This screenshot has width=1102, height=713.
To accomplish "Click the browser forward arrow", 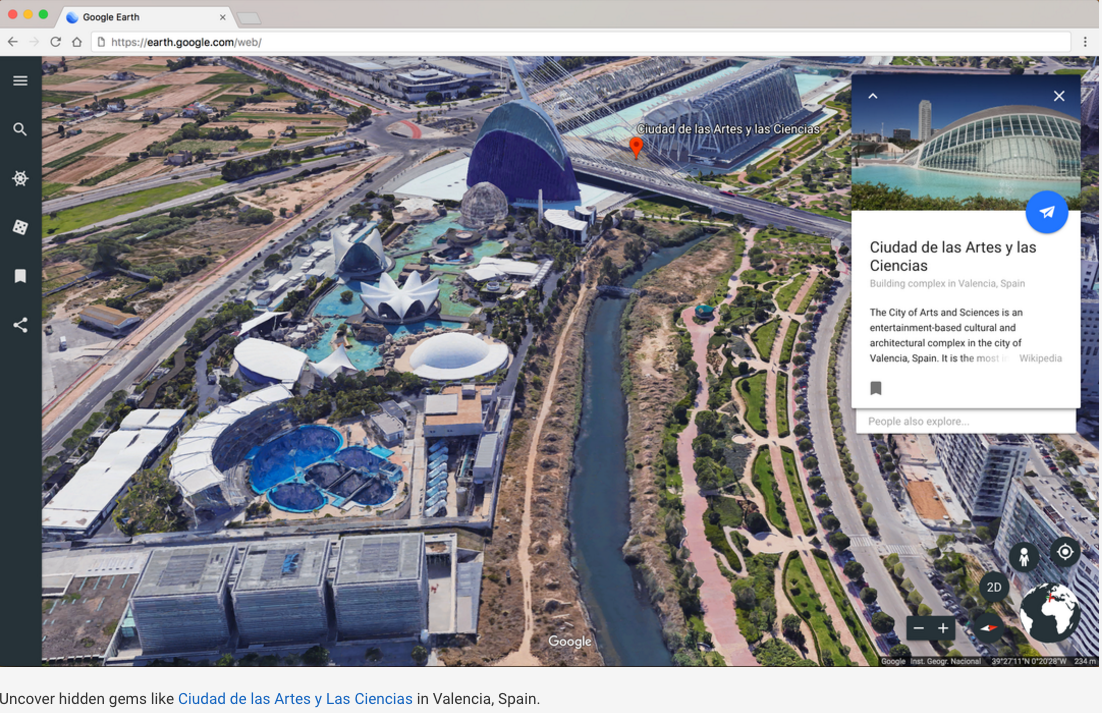I will [x=34, y=42].
